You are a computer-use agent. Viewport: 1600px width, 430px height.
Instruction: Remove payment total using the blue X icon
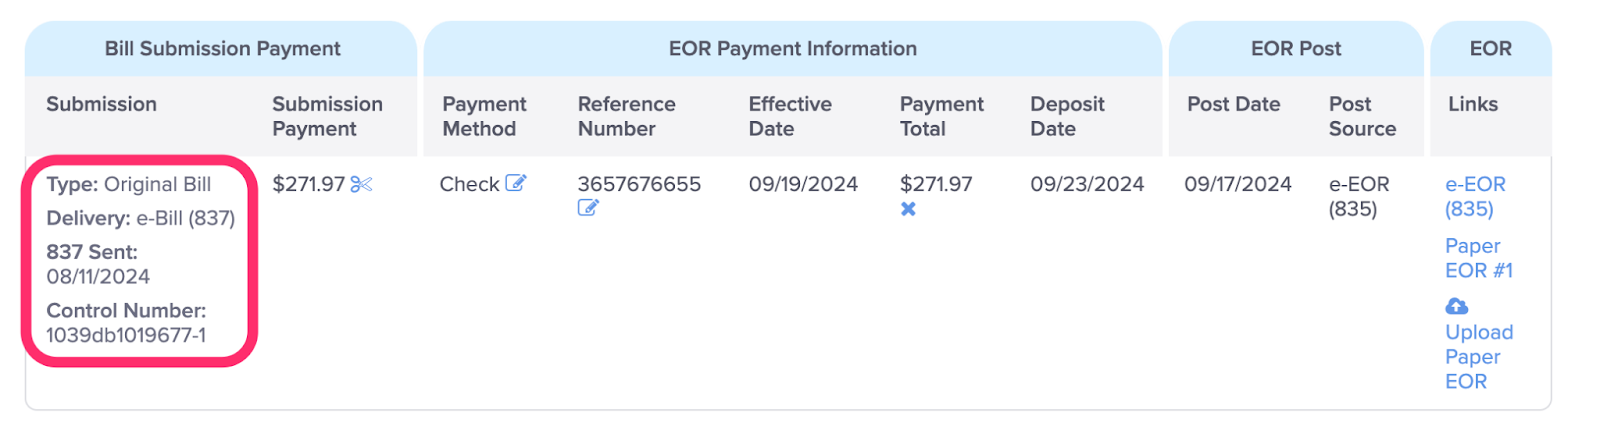pos(908,209)
